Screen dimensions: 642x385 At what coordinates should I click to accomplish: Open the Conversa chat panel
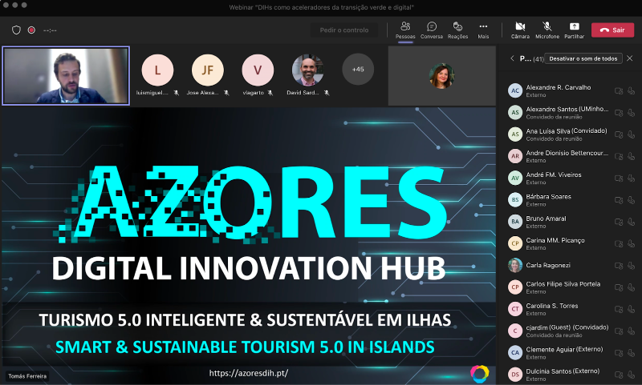432,30
